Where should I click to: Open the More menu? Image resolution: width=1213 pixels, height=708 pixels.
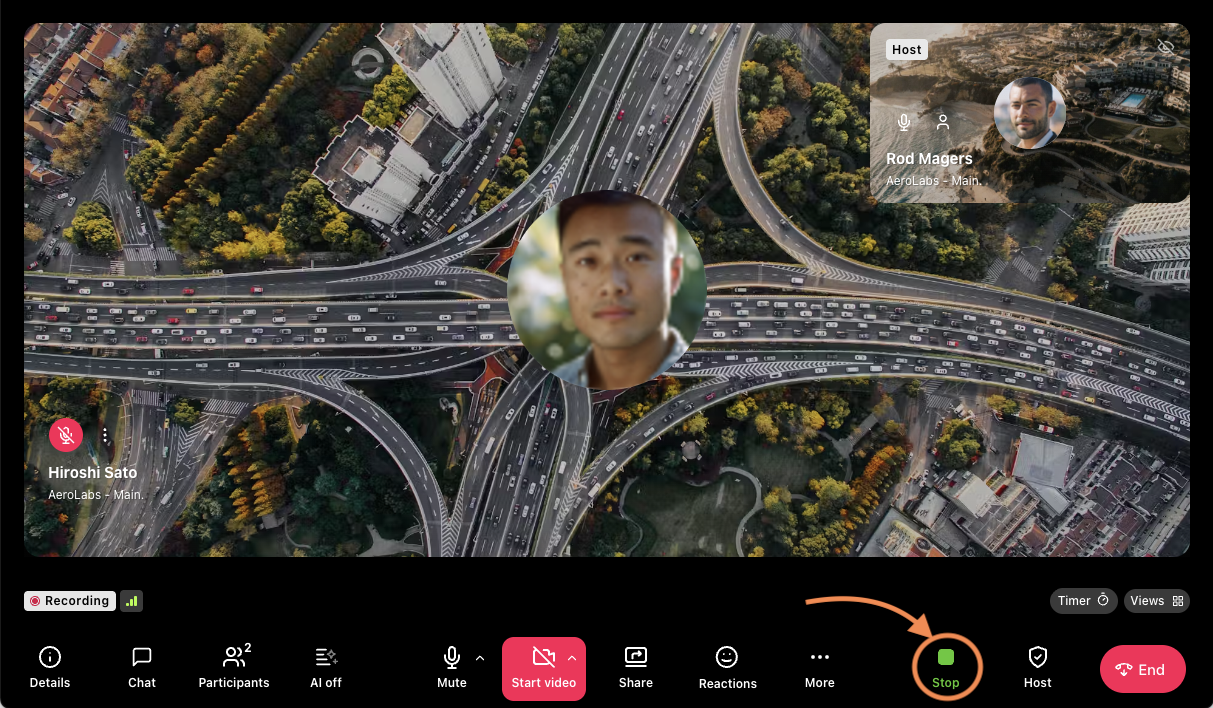coord(819,666)
